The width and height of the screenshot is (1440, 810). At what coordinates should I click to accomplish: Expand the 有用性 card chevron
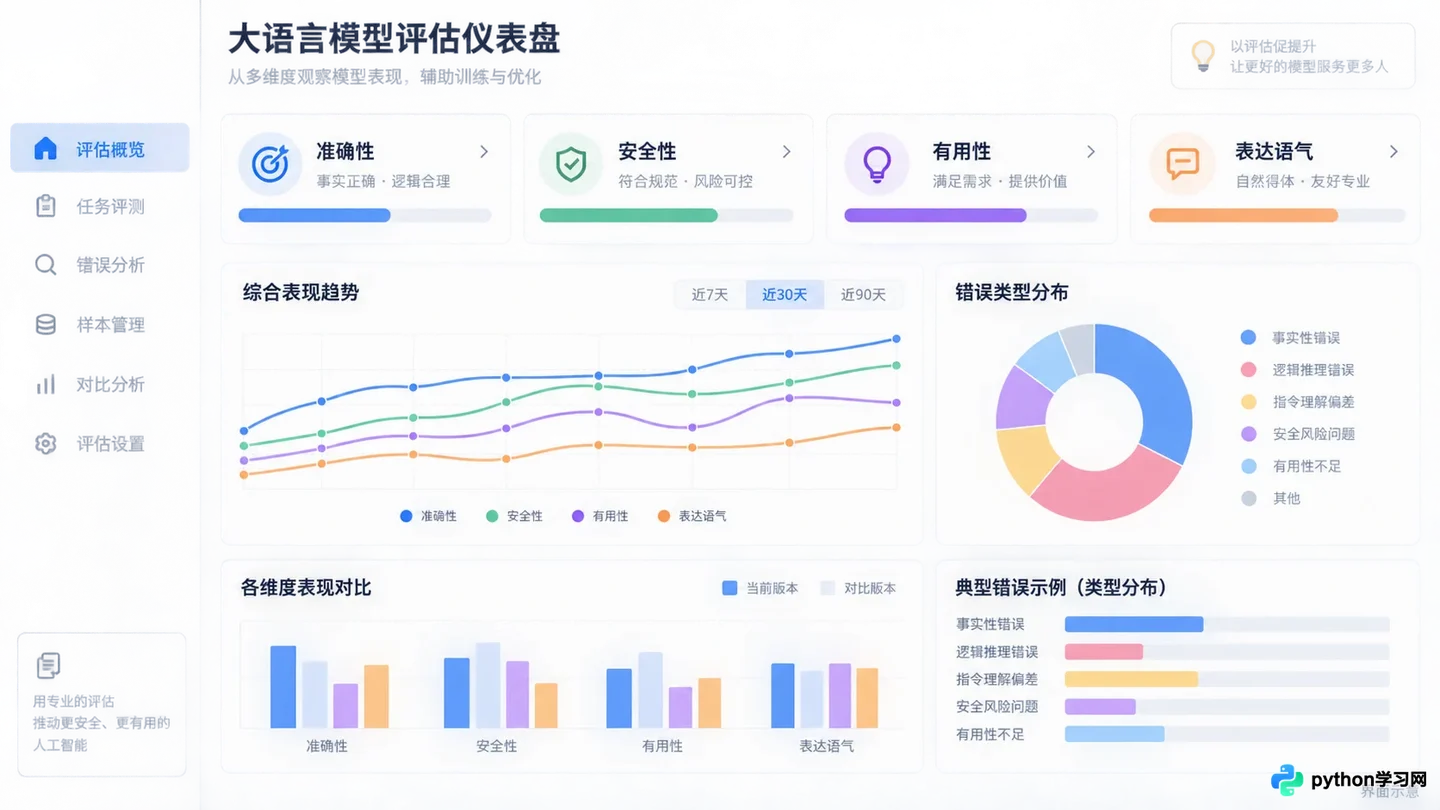1091,152
